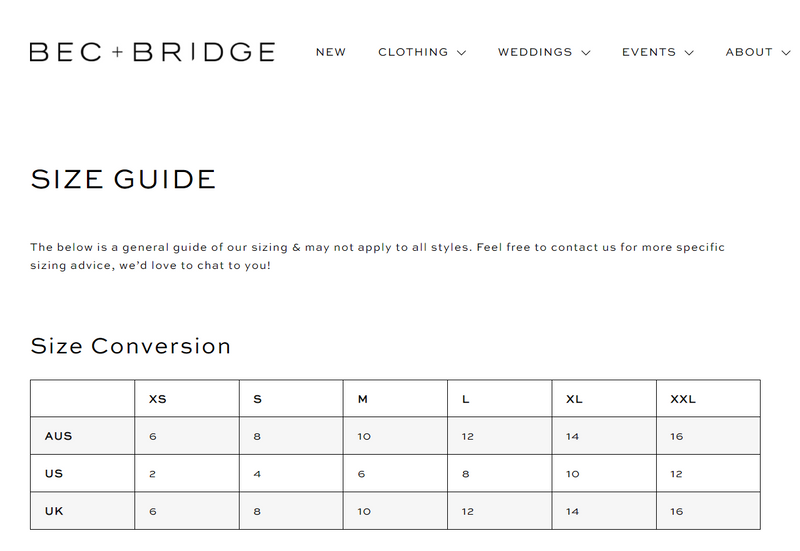Open the ABOUT menu item
The height and width of the screenshot is (551, 800).
click(749, 52)
